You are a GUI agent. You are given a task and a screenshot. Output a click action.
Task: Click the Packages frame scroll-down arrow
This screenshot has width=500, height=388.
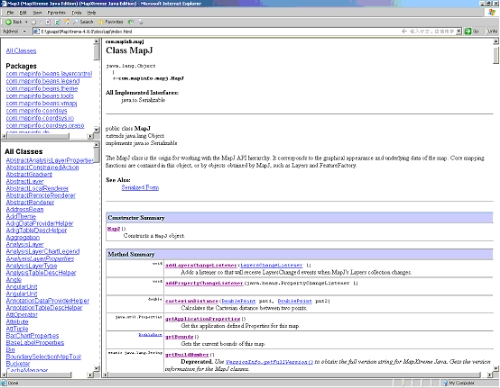(97, 129)
